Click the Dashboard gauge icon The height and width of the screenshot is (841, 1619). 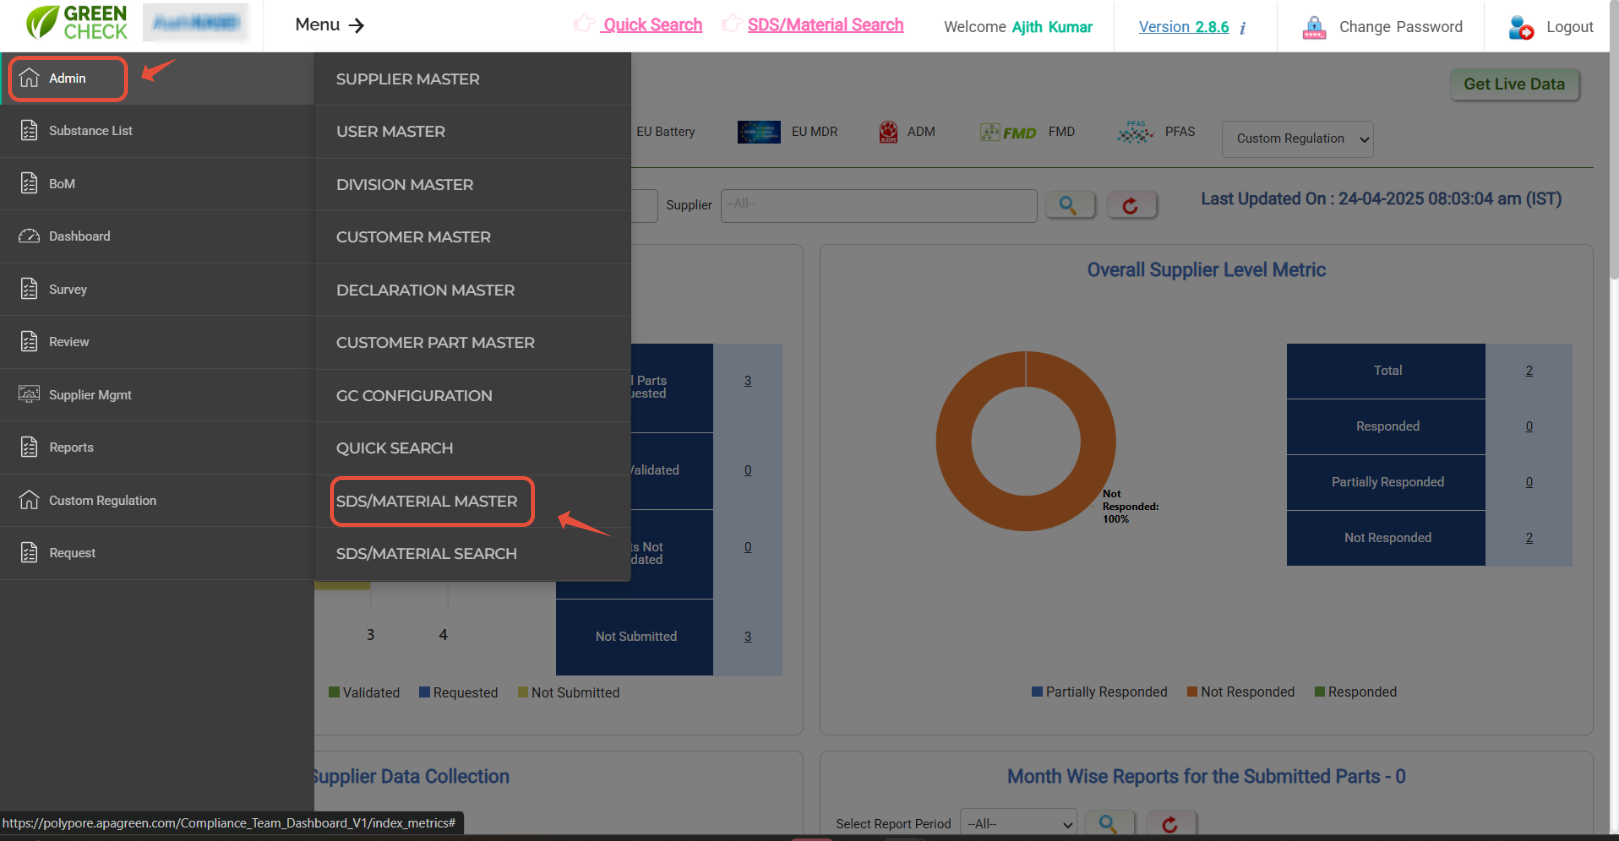(29, 236)
